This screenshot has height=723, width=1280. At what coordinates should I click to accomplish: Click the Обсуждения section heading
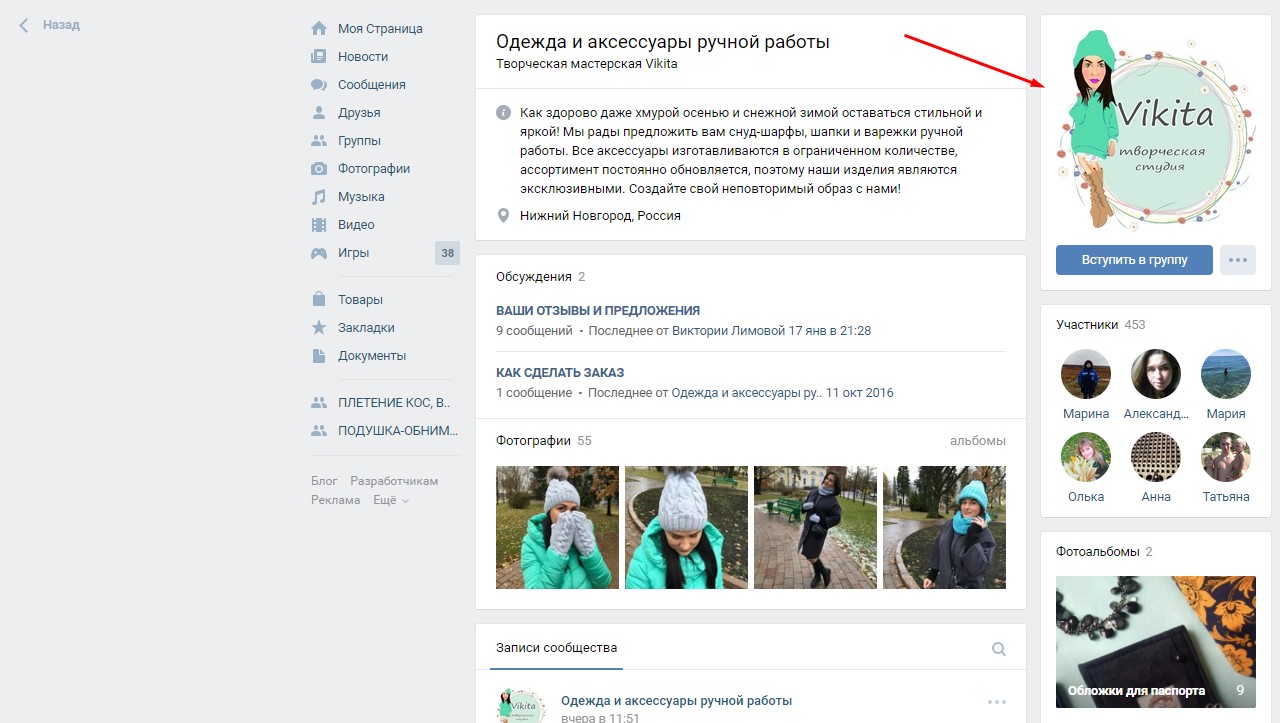click(x=534, y=277)
